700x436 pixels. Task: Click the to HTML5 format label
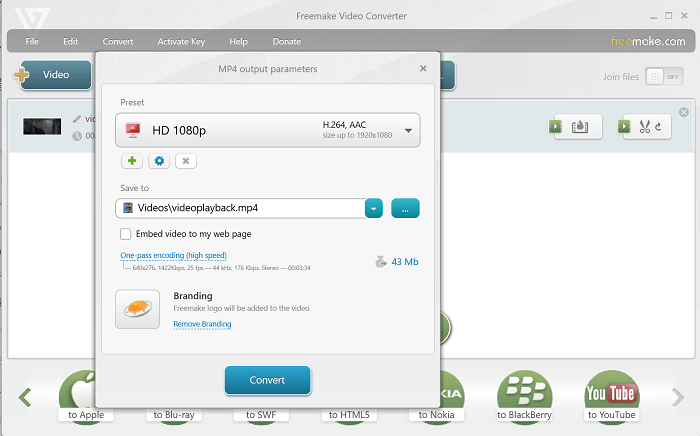(349, 415)
